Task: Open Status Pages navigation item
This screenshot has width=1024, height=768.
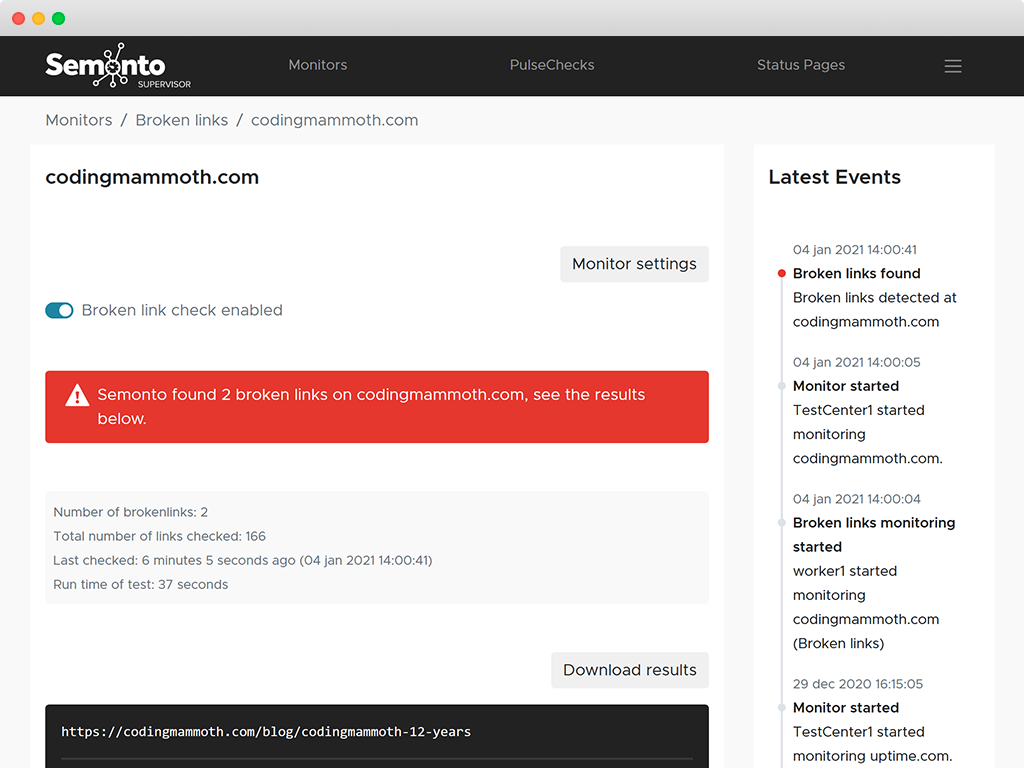Action: (x=800, y=65)
